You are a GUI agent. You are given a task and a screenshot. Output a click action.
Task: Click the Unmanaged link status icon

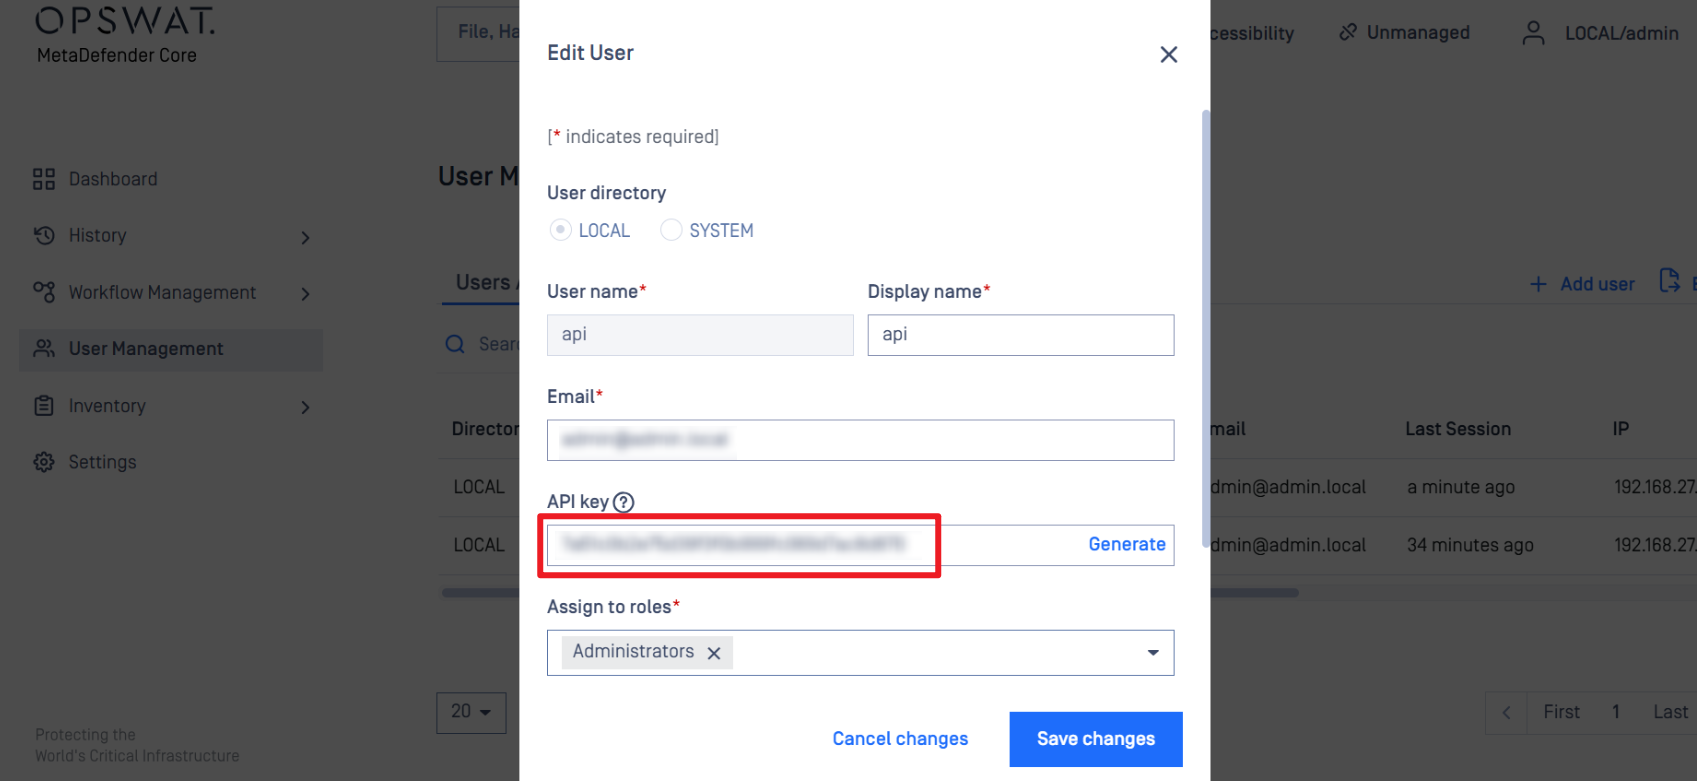(x=1348, y=33)
